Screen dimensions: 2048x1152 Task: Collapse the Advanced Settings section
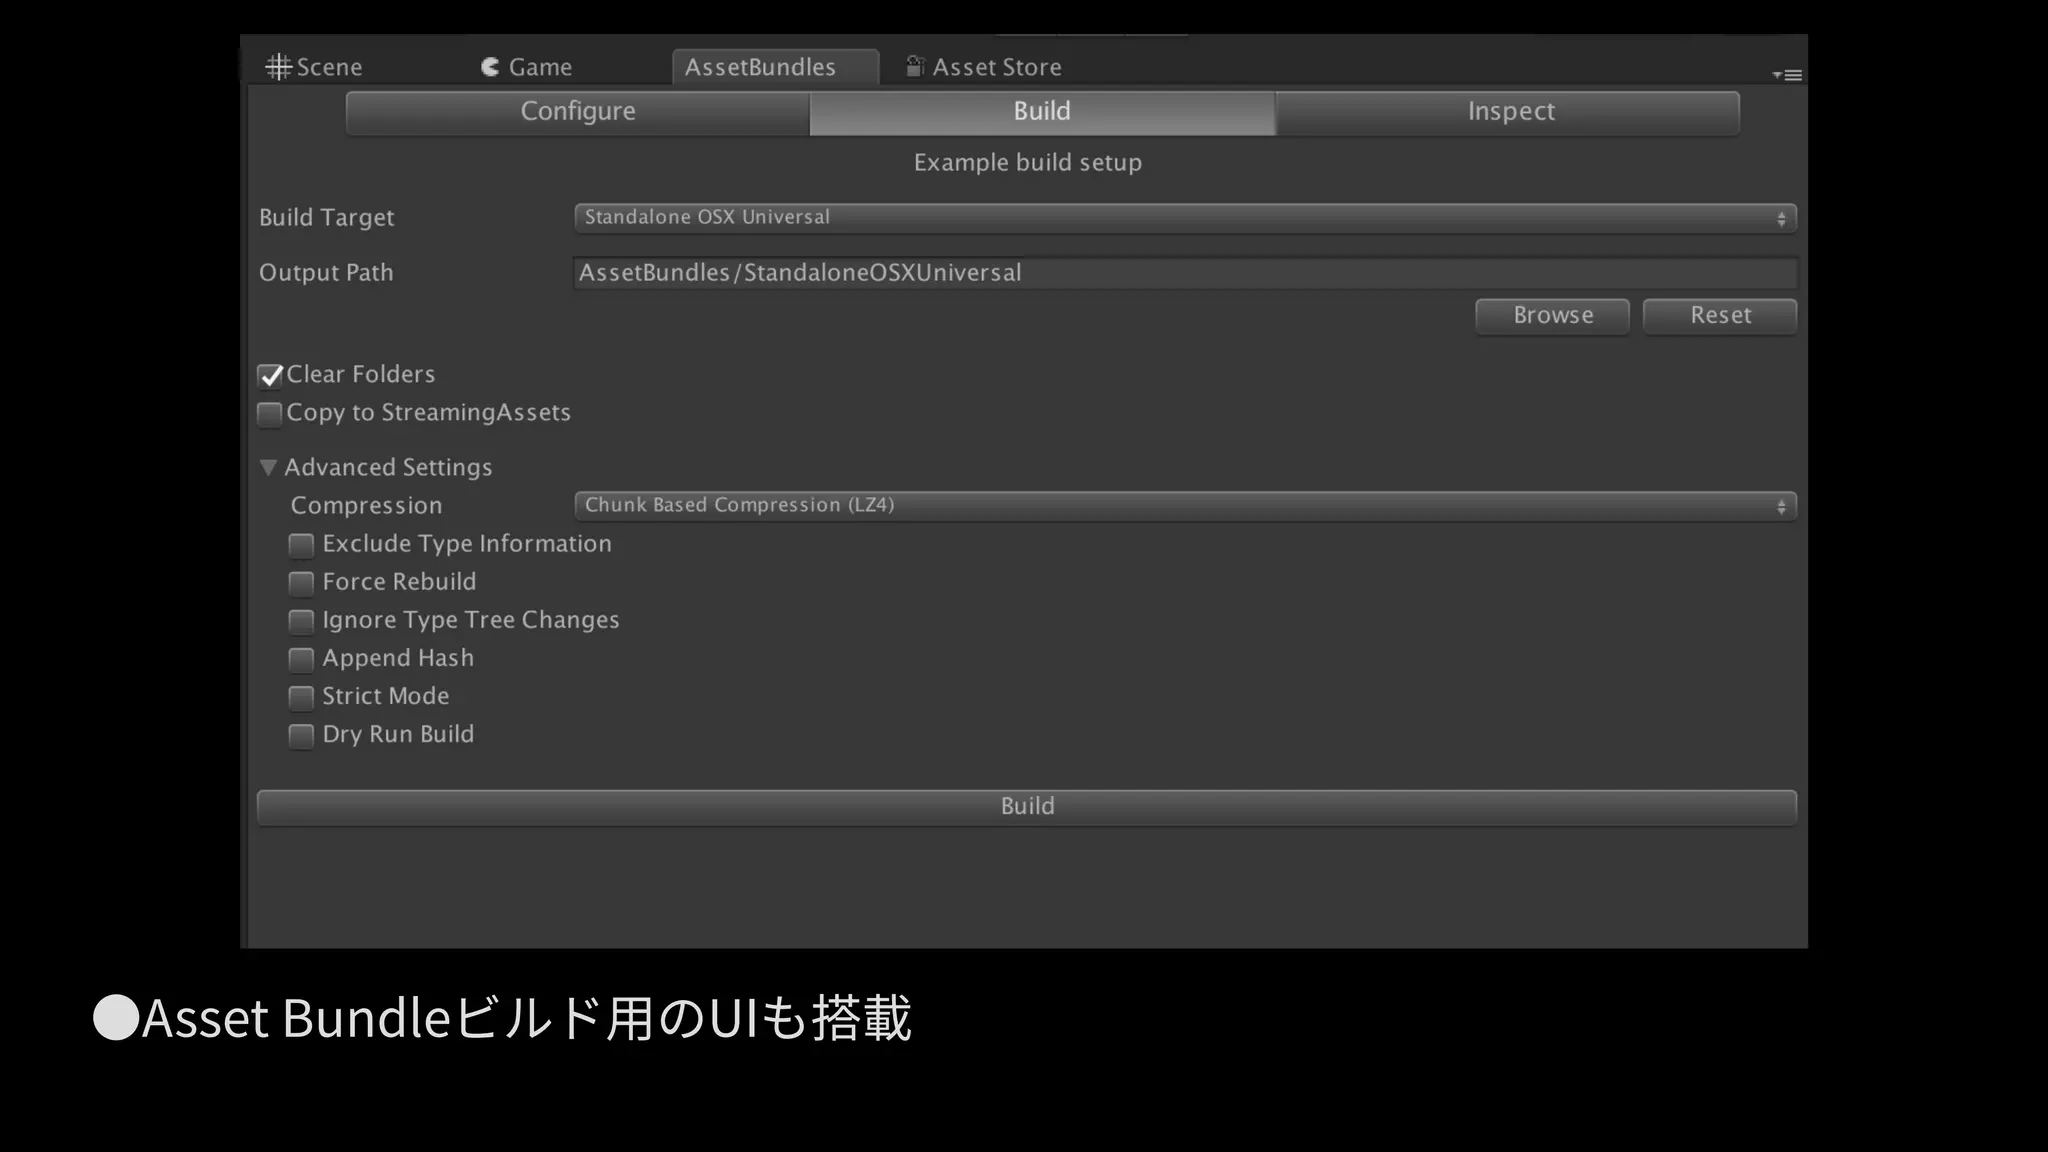click(x=268, y=468)
